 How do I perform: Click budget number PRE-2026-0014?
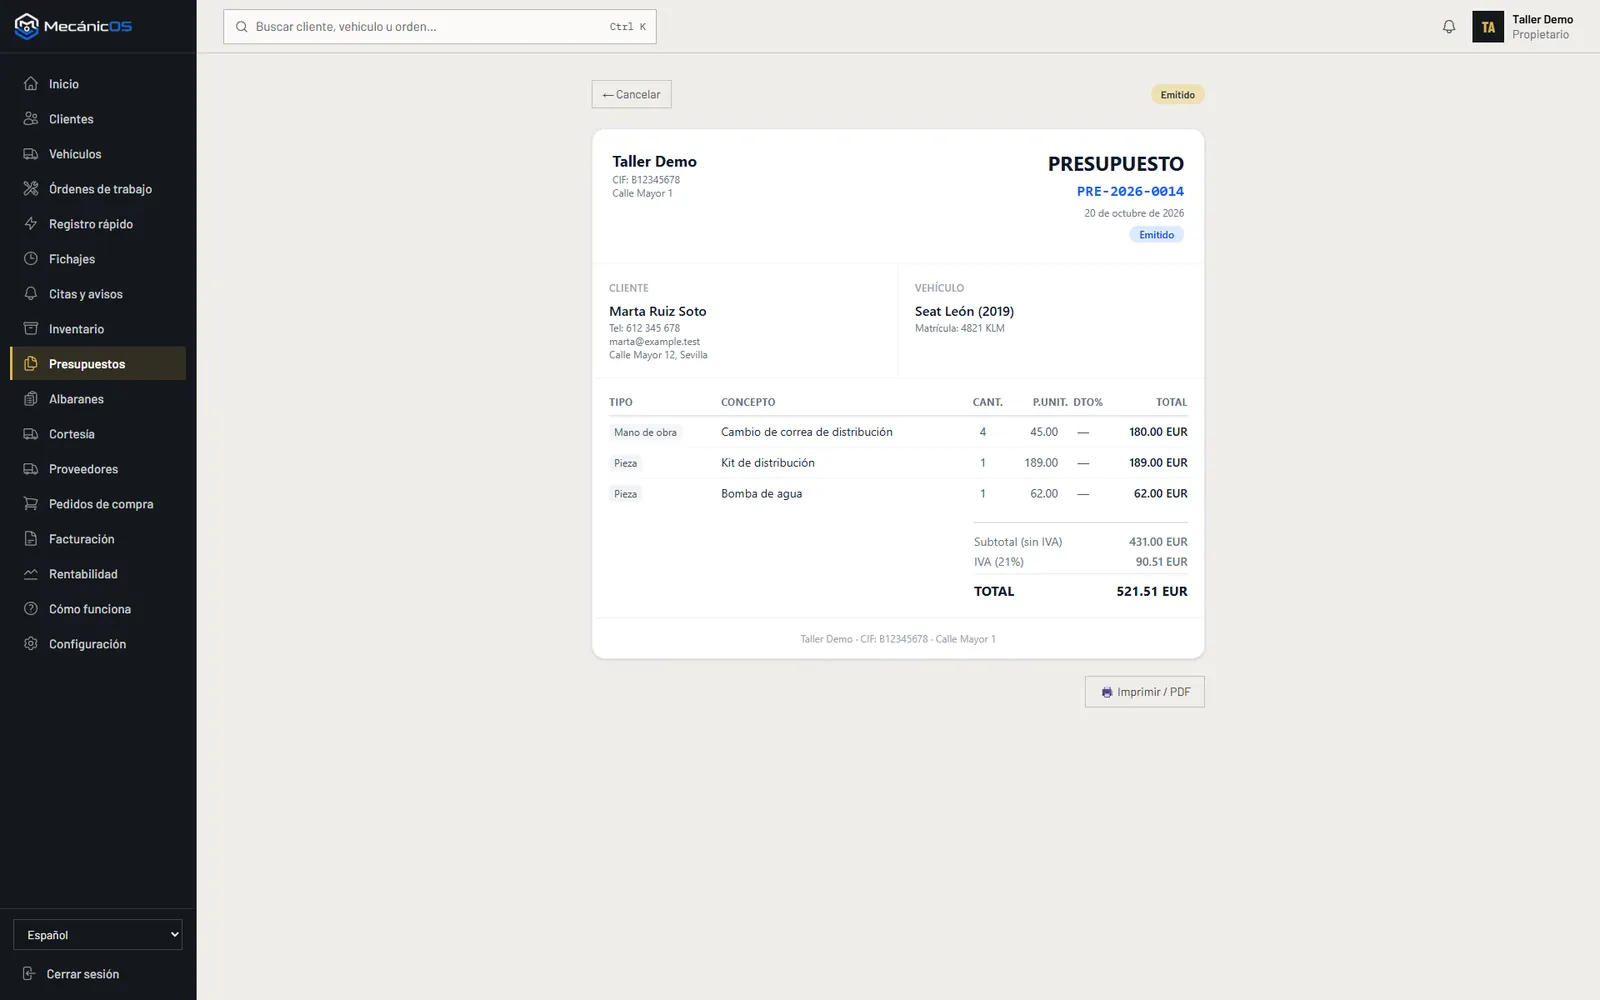(x=1130, y=191)
